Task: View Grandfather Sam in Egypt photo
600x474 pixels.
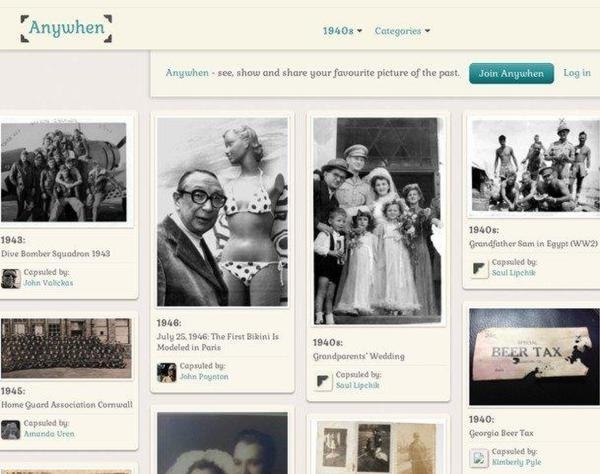Action: click(535, 165)
